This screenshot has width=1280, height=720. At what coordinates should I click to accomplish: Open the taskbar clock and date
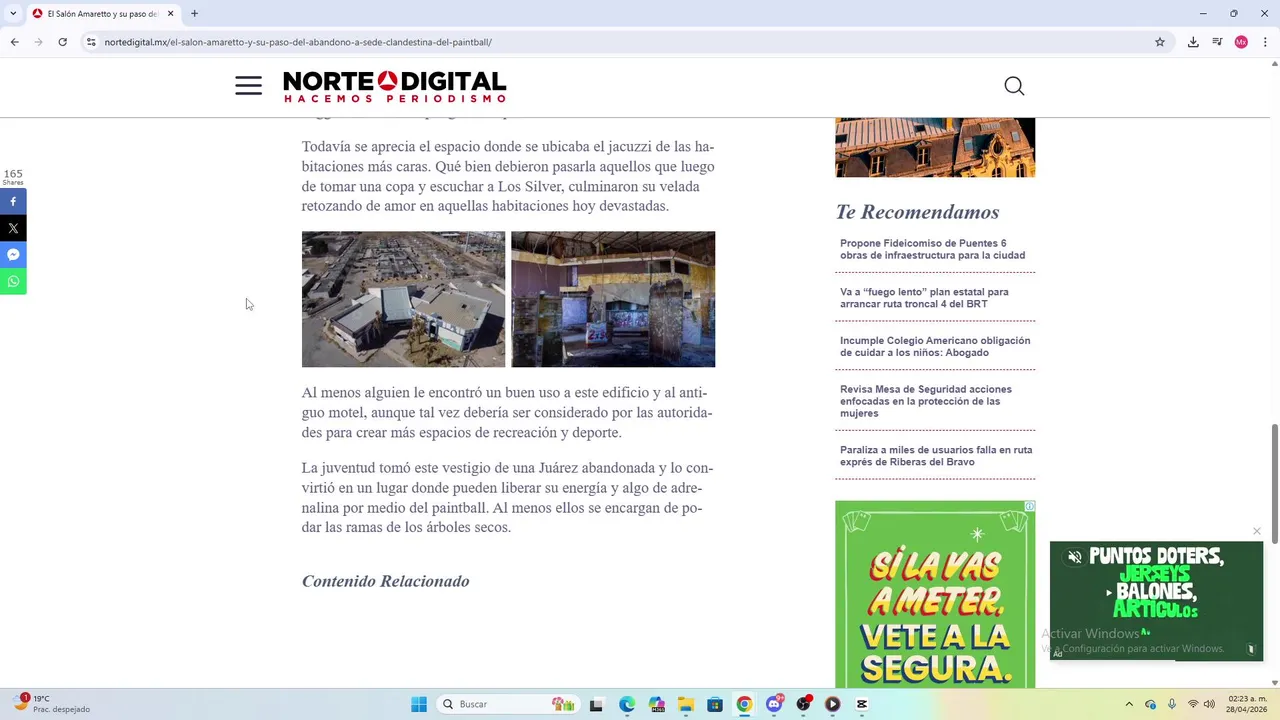(x=1247, y=704)
